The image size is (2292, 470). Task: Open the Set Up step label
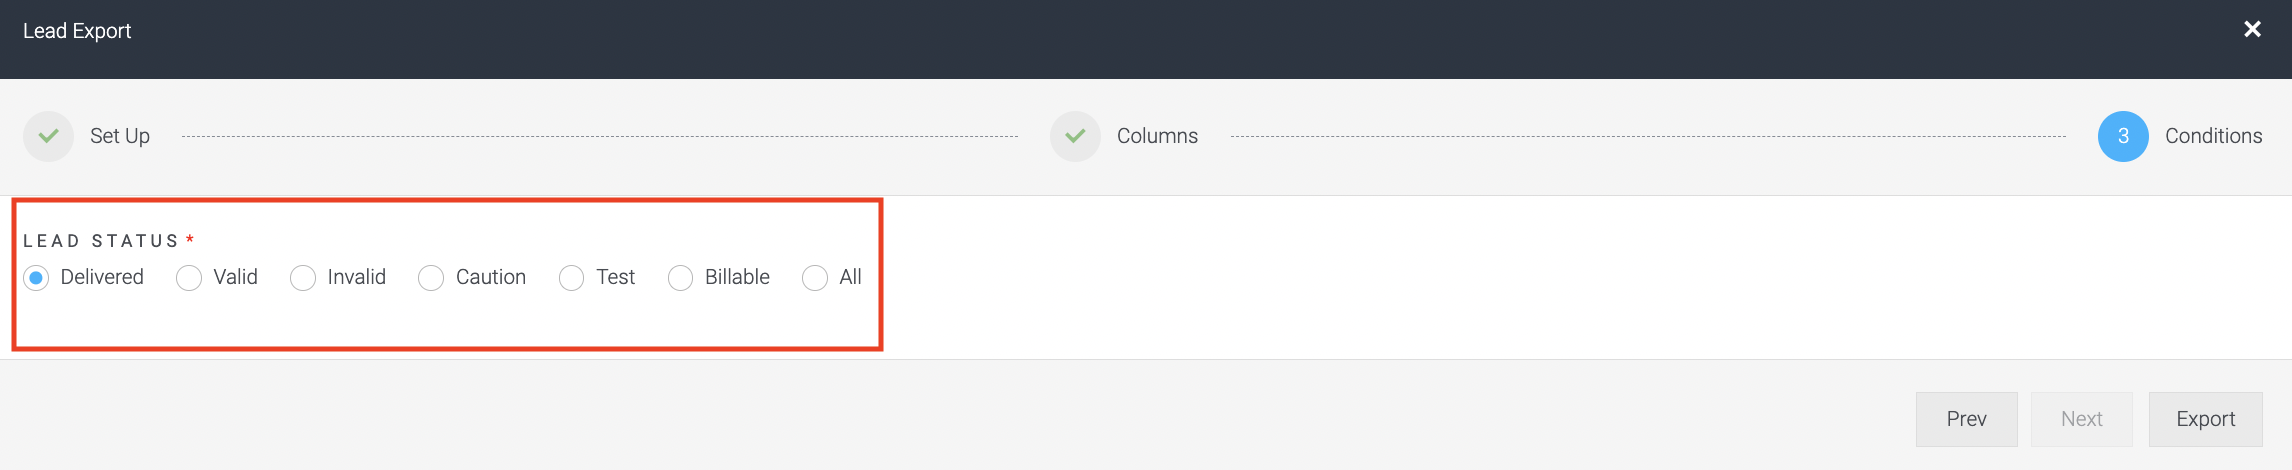[120, 136]
